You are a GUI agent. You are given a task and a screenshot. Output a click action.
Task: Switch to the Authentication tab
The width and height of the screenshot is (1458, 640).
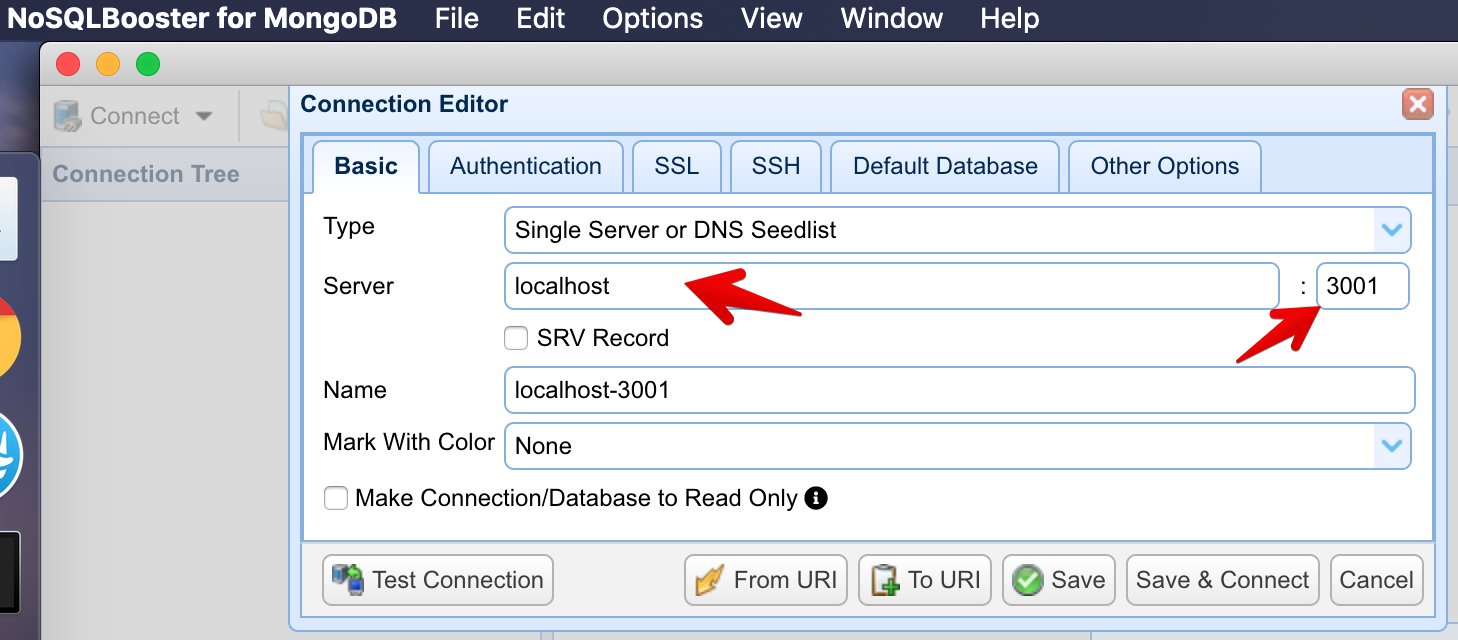[525, 166]
